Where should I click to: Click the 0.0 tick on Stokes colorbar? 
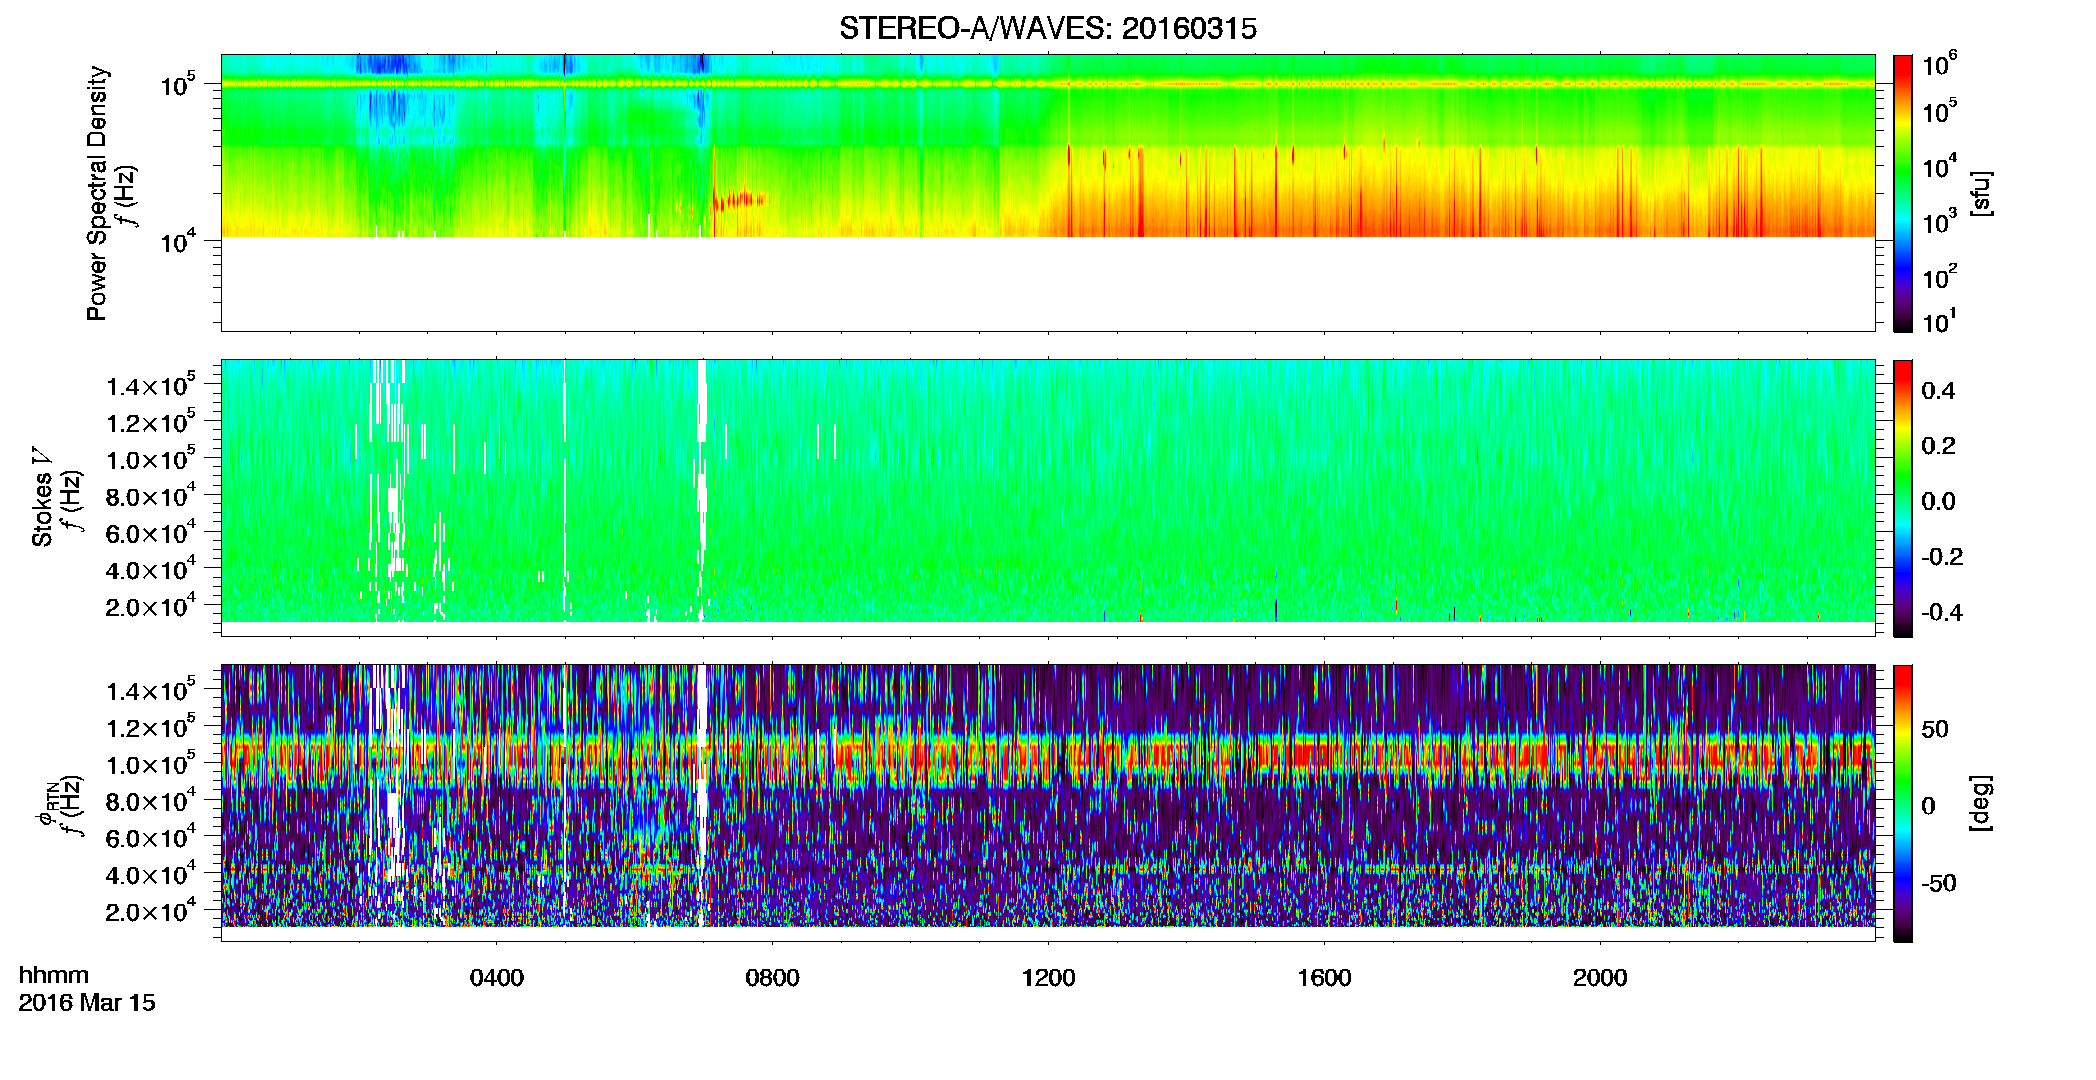pyautogui.click(x=1938, y=501)
